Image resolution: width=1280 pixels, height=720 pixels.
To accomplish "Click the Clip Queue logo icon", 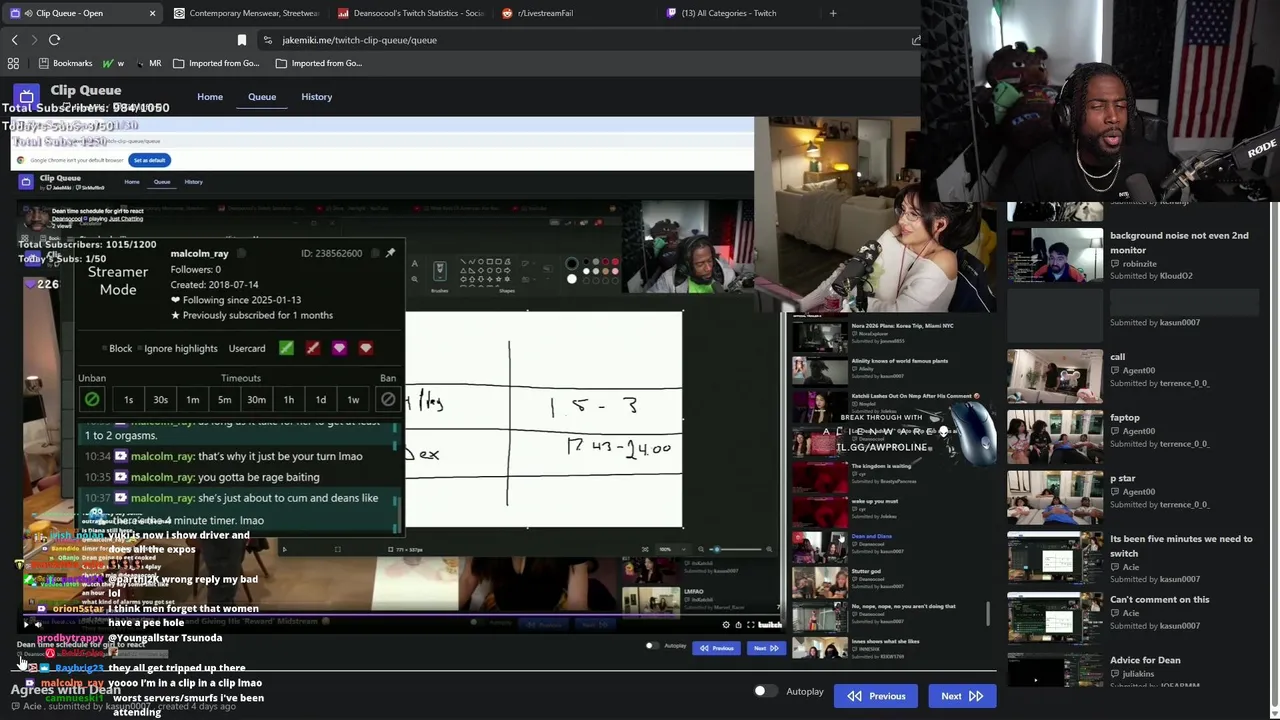I will coord(26,97).
